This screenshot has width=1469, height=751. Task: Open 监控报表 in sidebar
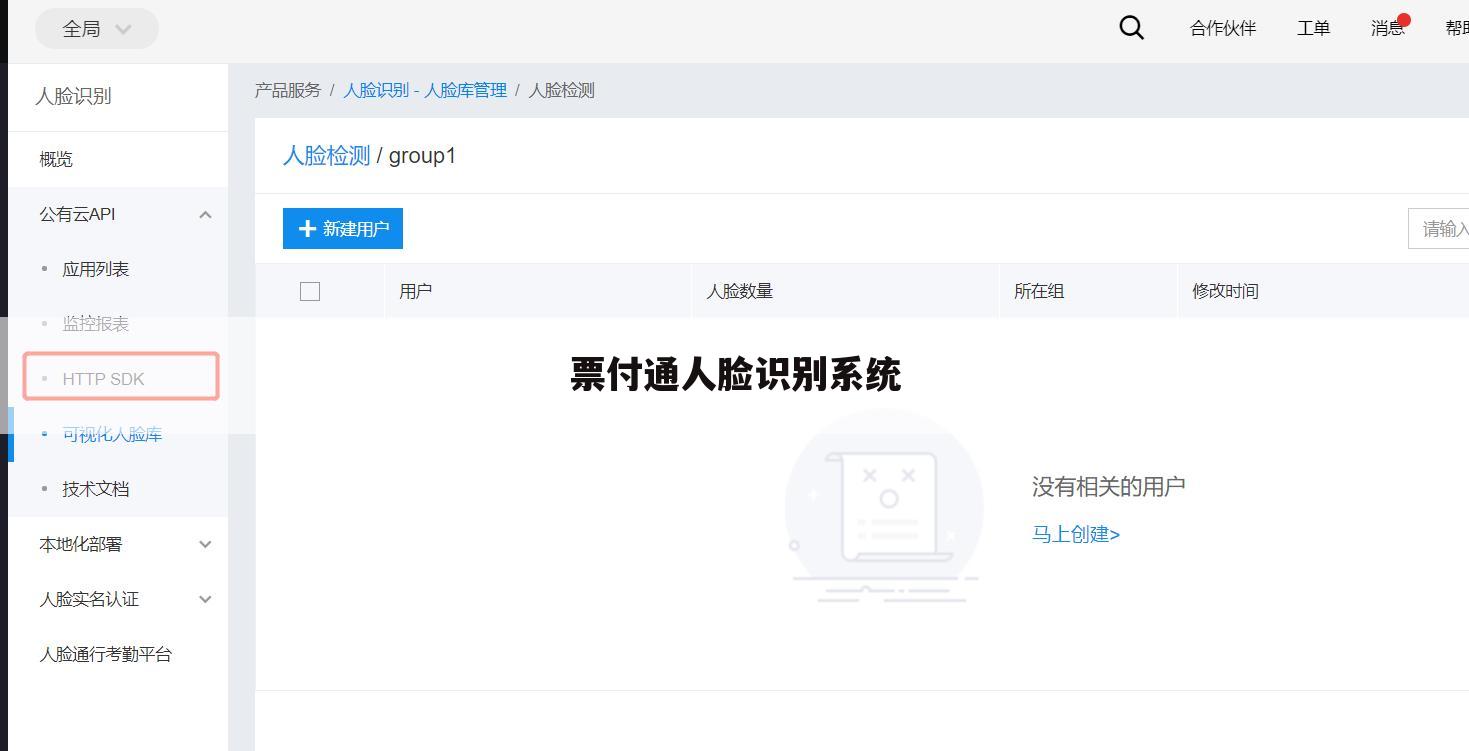[95, 324]
